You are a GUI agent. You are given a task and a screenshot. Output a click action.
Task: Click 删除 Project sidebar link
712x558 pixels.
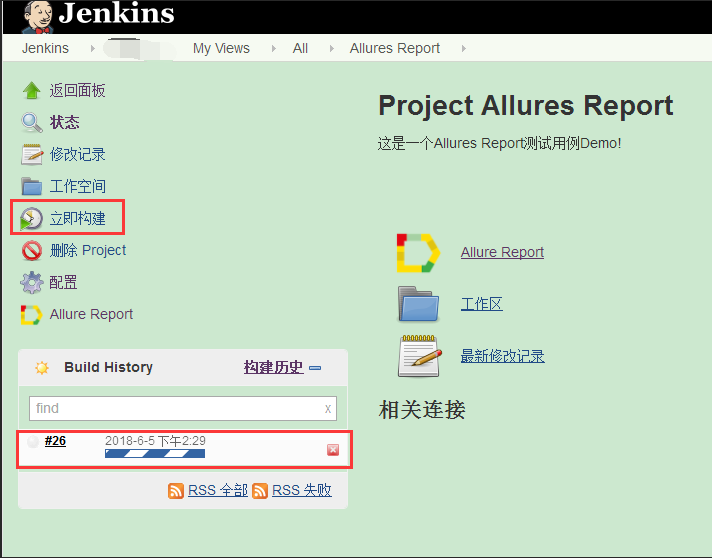[x=88, y=250]
